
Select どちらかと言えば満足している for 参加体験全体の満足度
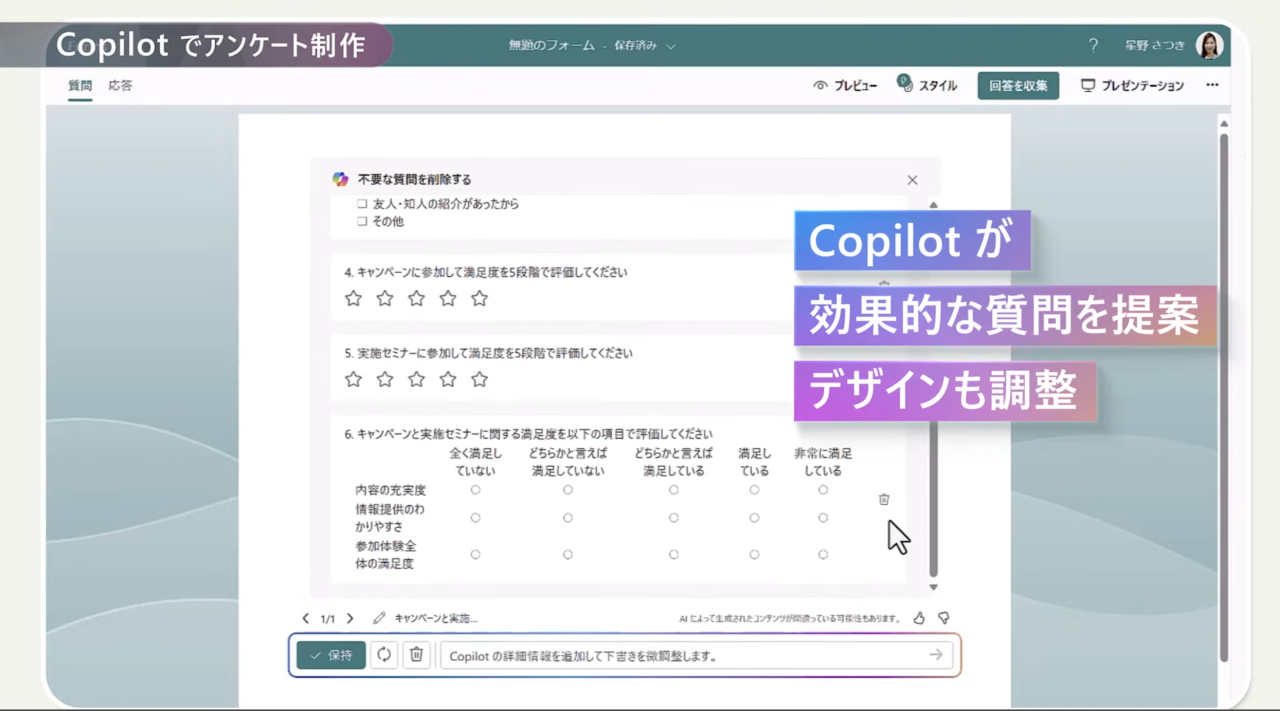coord(673,554)
